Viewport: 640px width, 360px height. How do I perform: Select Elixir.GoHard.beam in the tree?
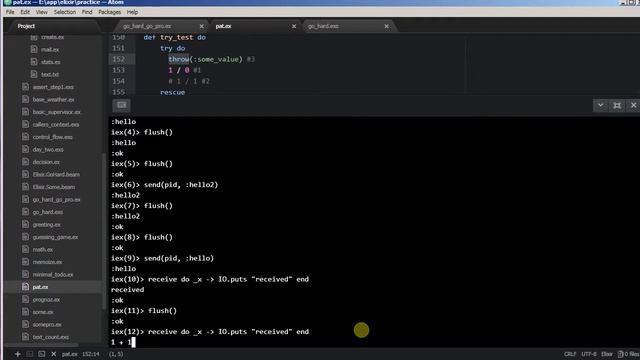pyautogui.click(x=56, y=174)
